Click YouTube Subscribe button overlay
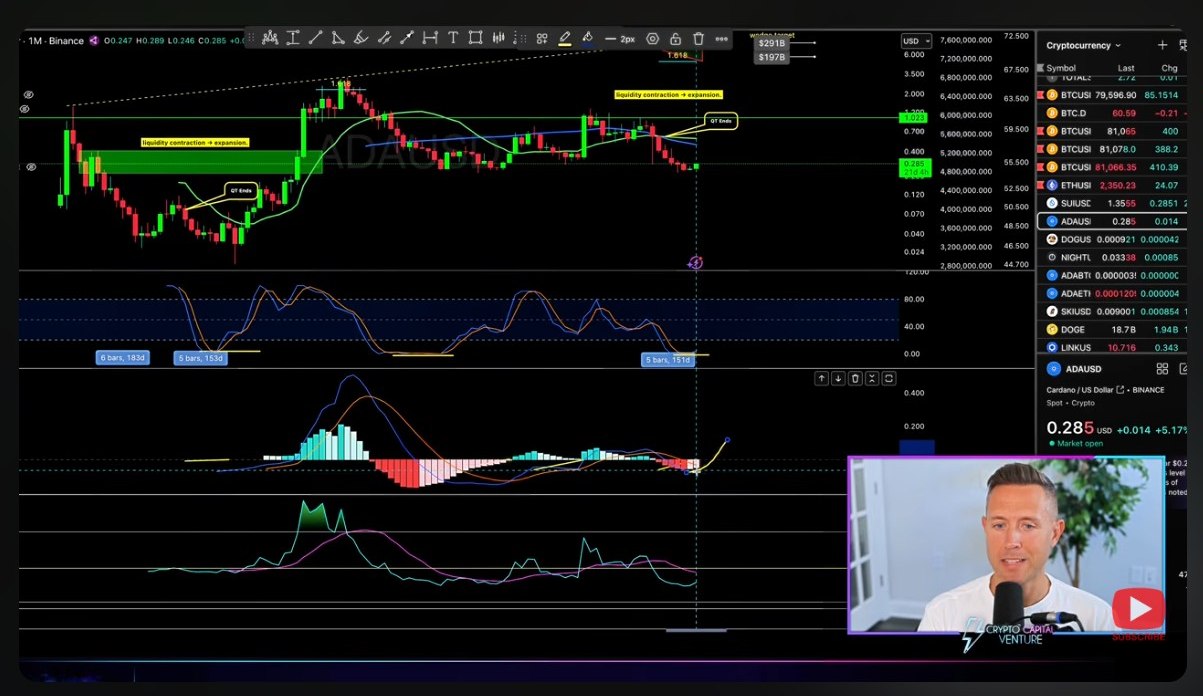 coord(1139,612)
